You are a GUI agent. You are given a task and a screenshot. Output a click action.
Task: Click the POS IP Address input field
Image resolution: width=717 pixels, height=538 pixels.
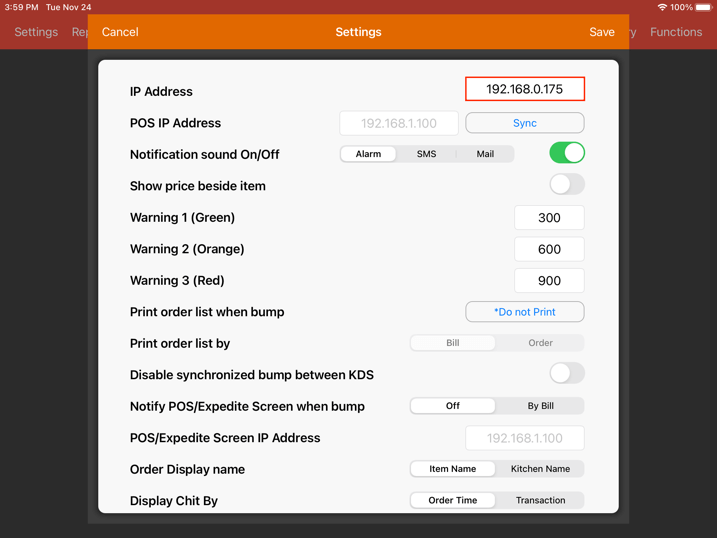[399, 123]
